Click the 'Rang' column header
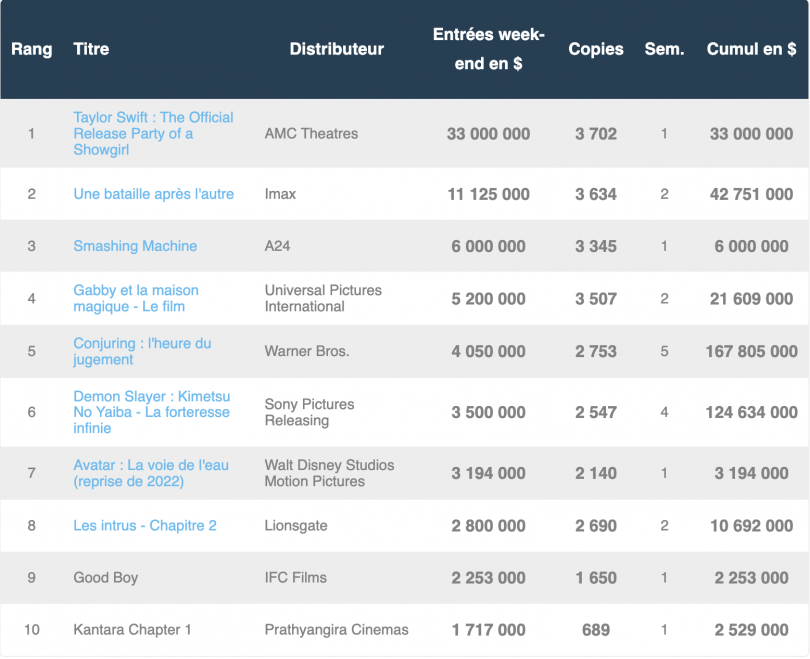 (x=31, y=49)
